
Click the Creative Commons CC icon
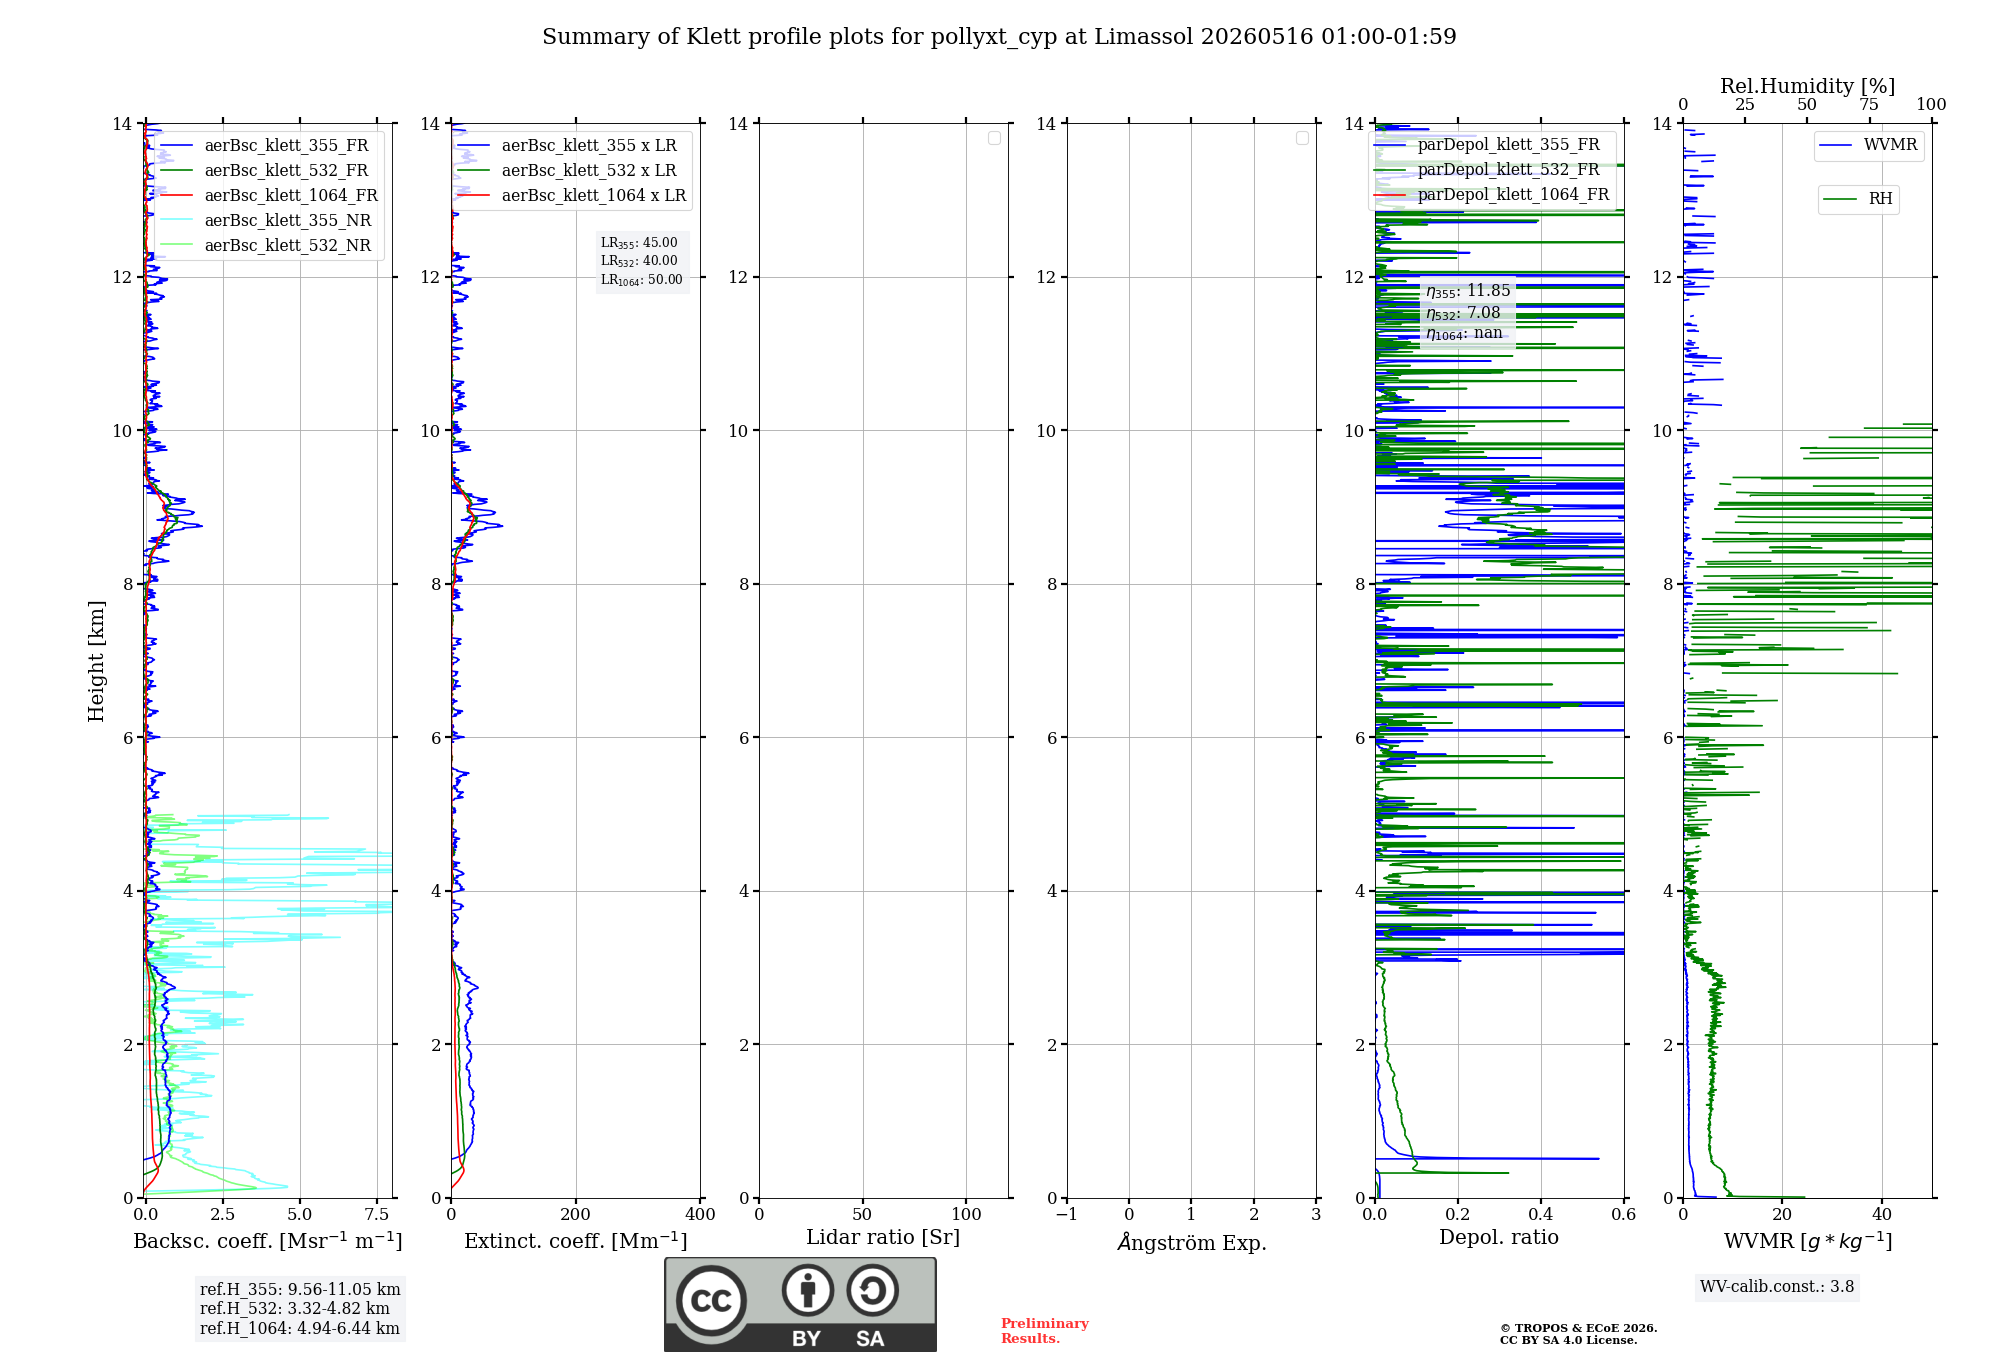[x=711, y=1300]
